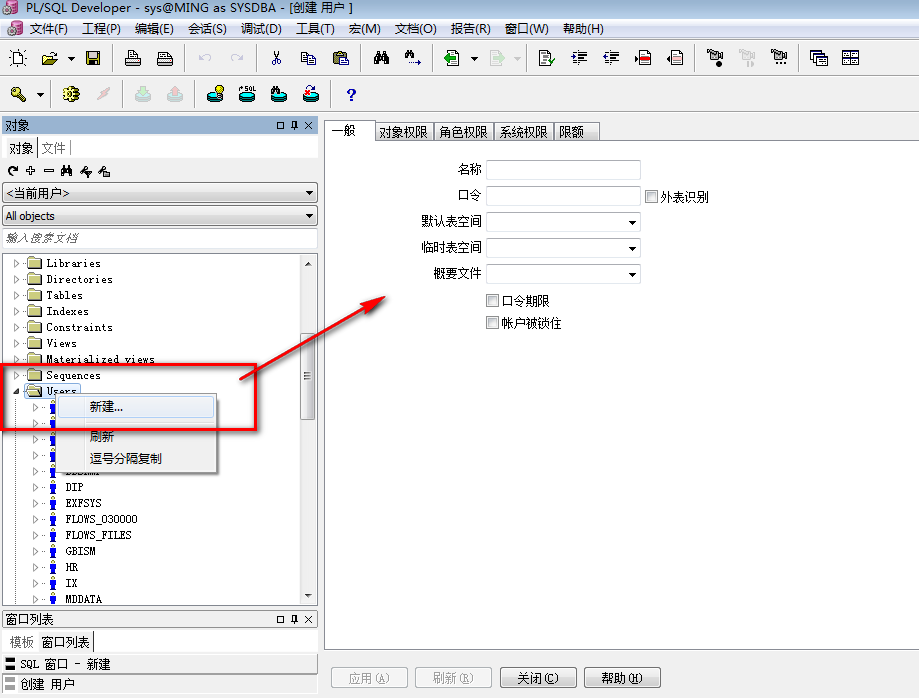This screenshot has width=919, height=698.
Task: Click the New file toolbar icon
Action: (x=18, y=58)
